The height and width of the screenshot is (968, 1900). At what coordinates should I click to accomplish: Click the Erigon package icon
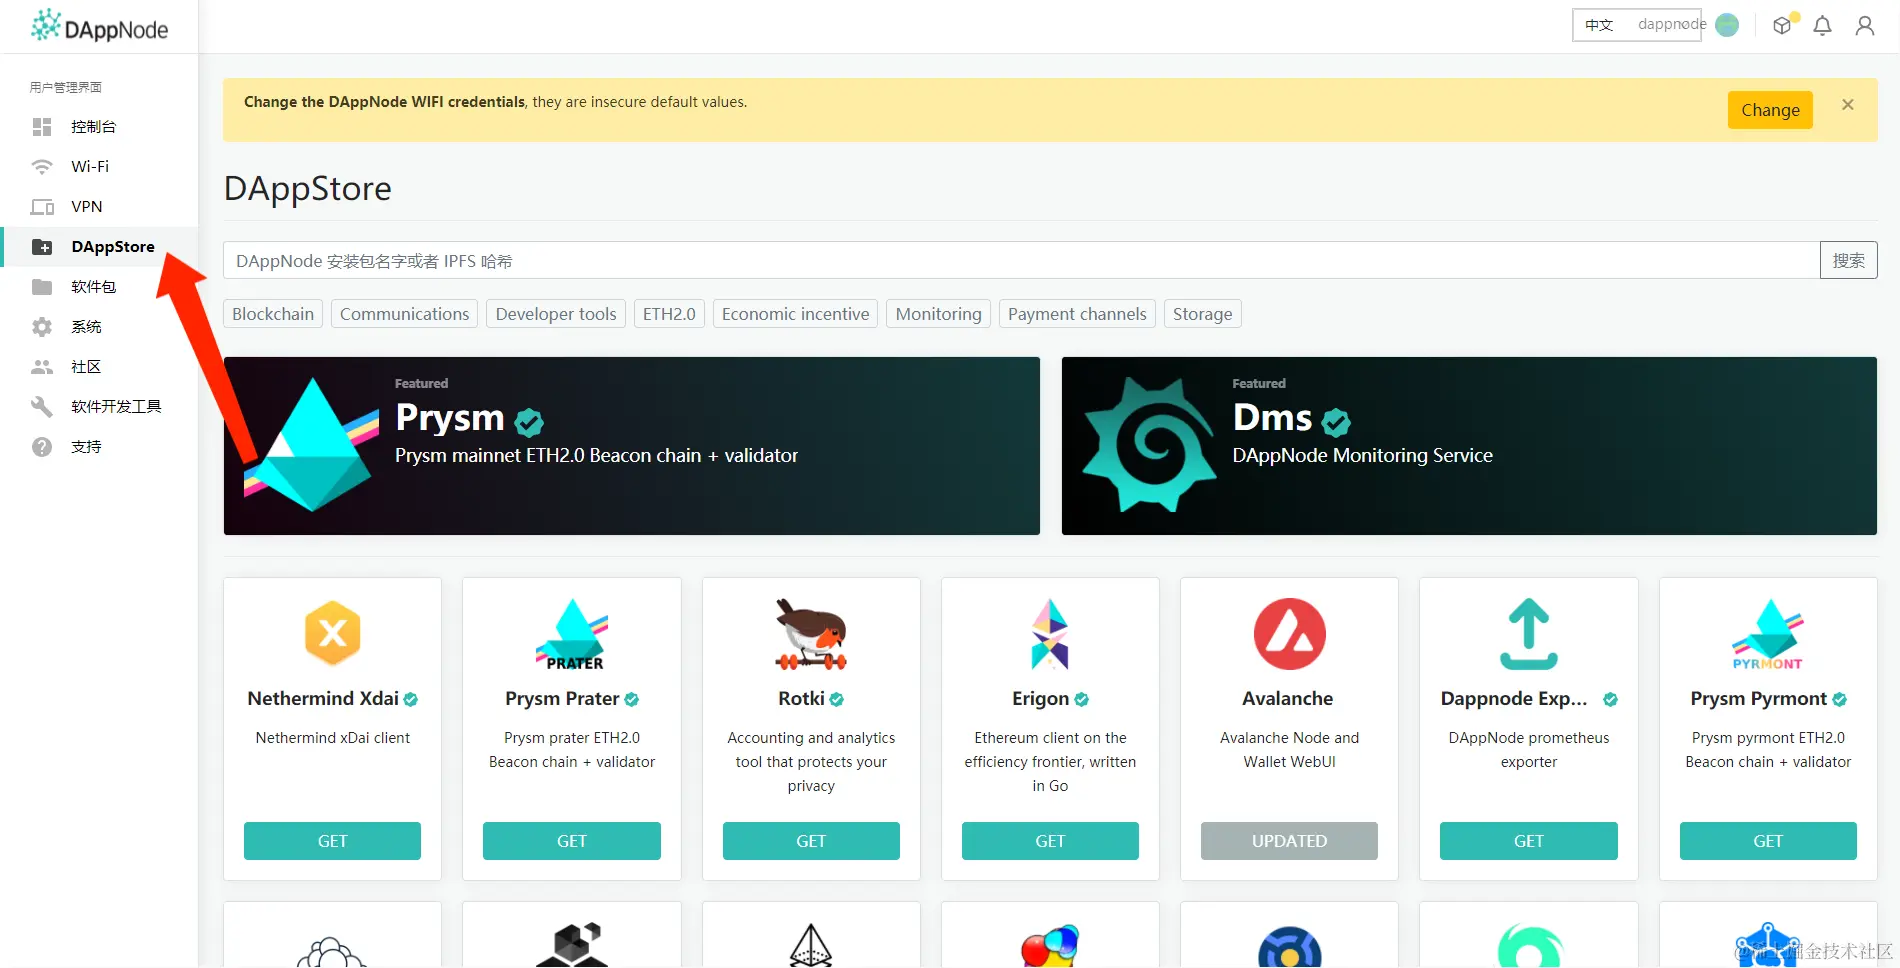click(1050, 634)
